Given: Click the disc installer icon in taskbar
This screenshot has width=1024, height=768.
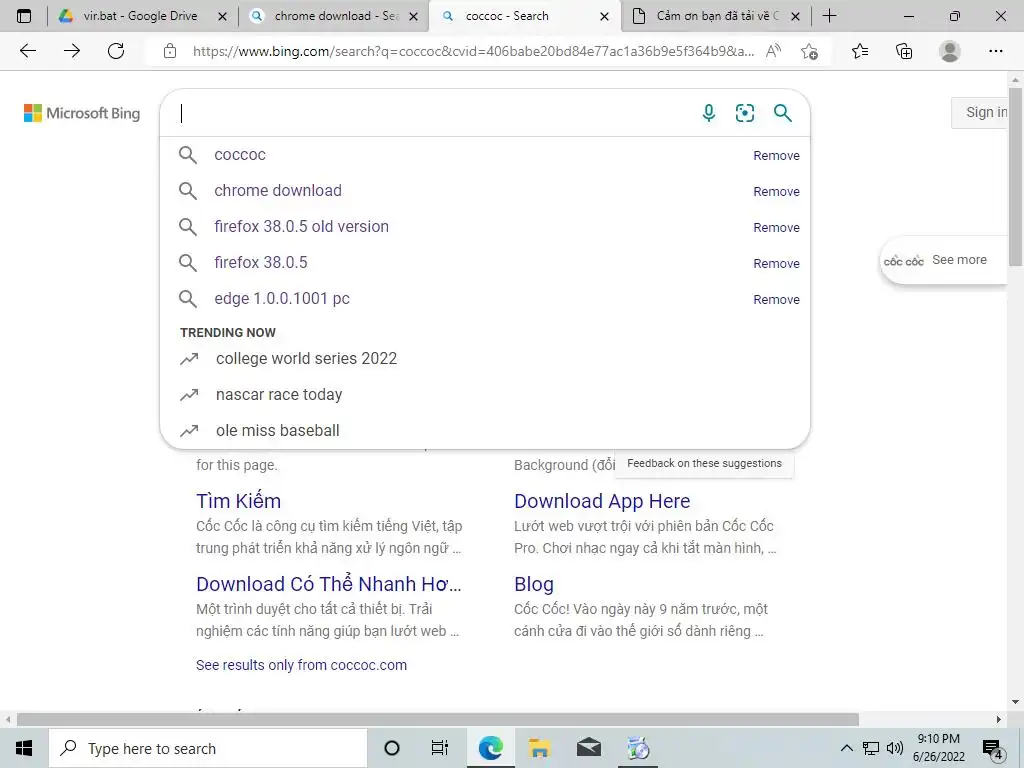Looking at the screenshot, I should click(x=638, y=748).
